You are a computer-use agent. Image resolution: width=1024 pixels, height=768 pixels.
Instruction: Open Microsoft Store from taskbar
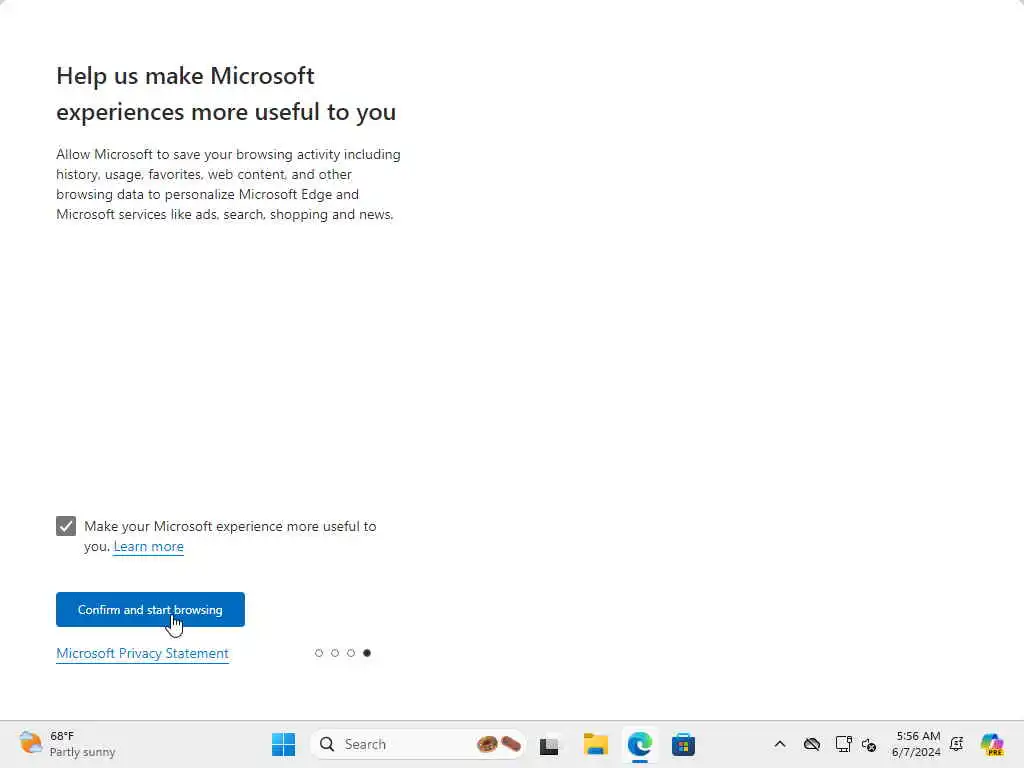point(683,744)
